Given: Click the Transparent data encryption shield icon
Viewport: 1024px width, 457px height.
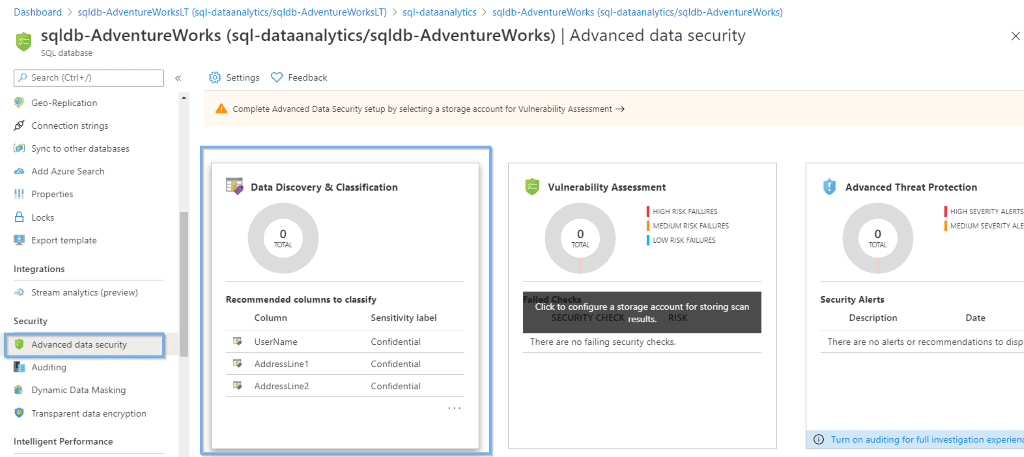Looking at the screenshot, I should [x=19, y=413].
